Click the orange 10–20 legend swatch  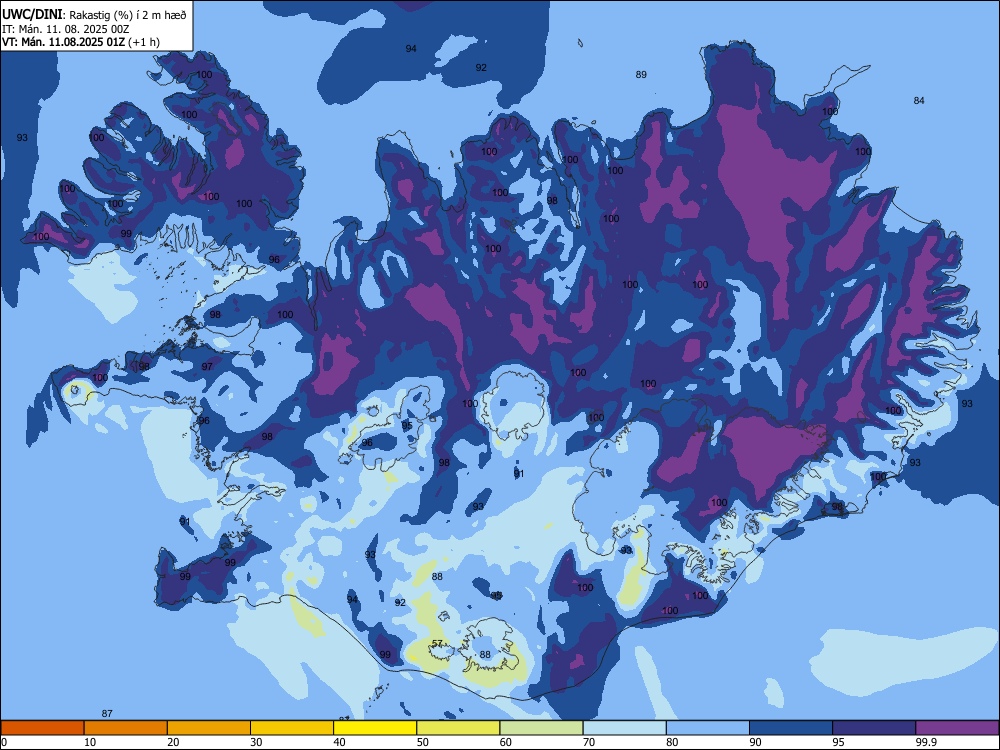(x=126, y=728)
